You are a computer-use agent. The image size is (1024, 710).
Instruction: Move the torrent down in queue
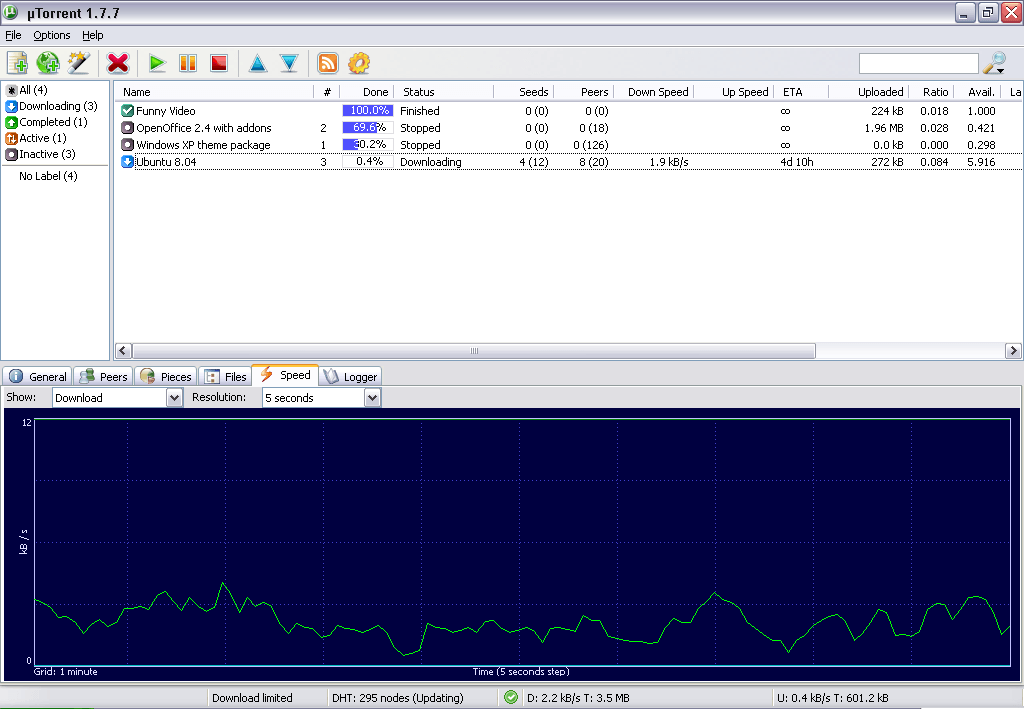[x=288, y=62]
